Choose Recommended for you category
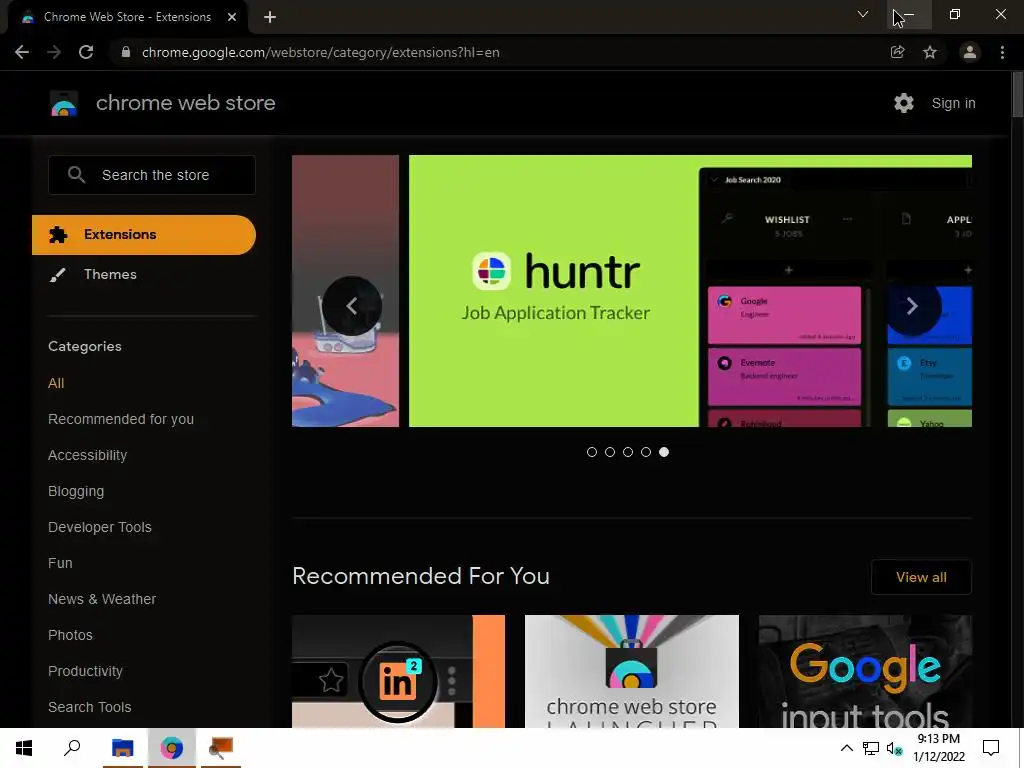Image resolution: width=1024 pixels, height=768 pixels. pyautogui.click(x=121, y=419)
